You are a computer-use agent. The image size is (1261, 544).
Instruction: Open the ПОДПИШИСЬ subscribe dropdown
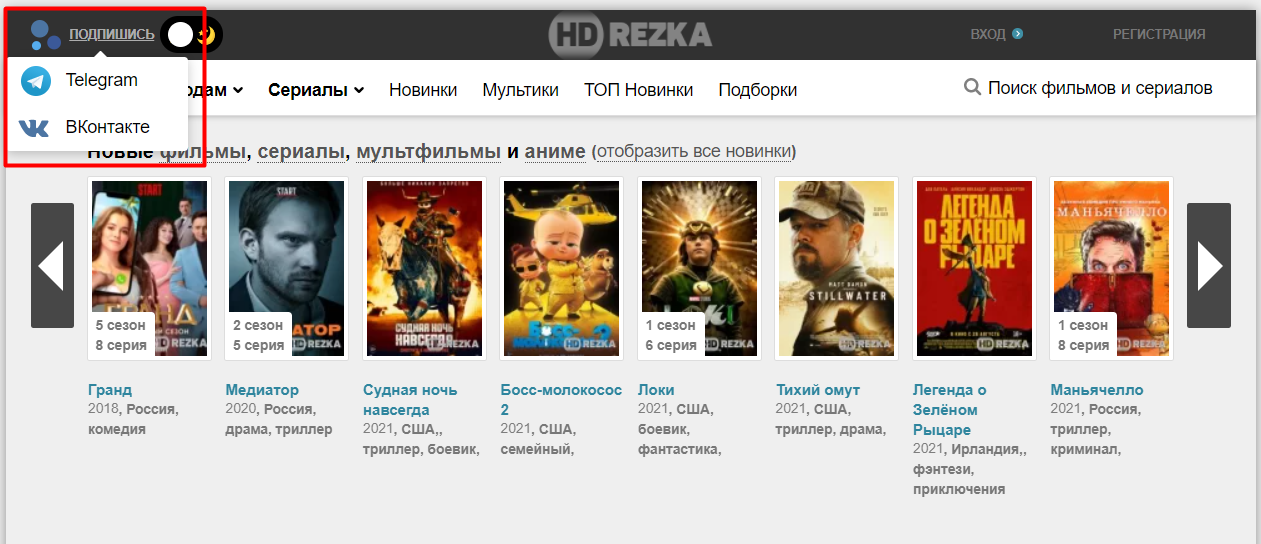pyautogui.click(x=112, y=35)
